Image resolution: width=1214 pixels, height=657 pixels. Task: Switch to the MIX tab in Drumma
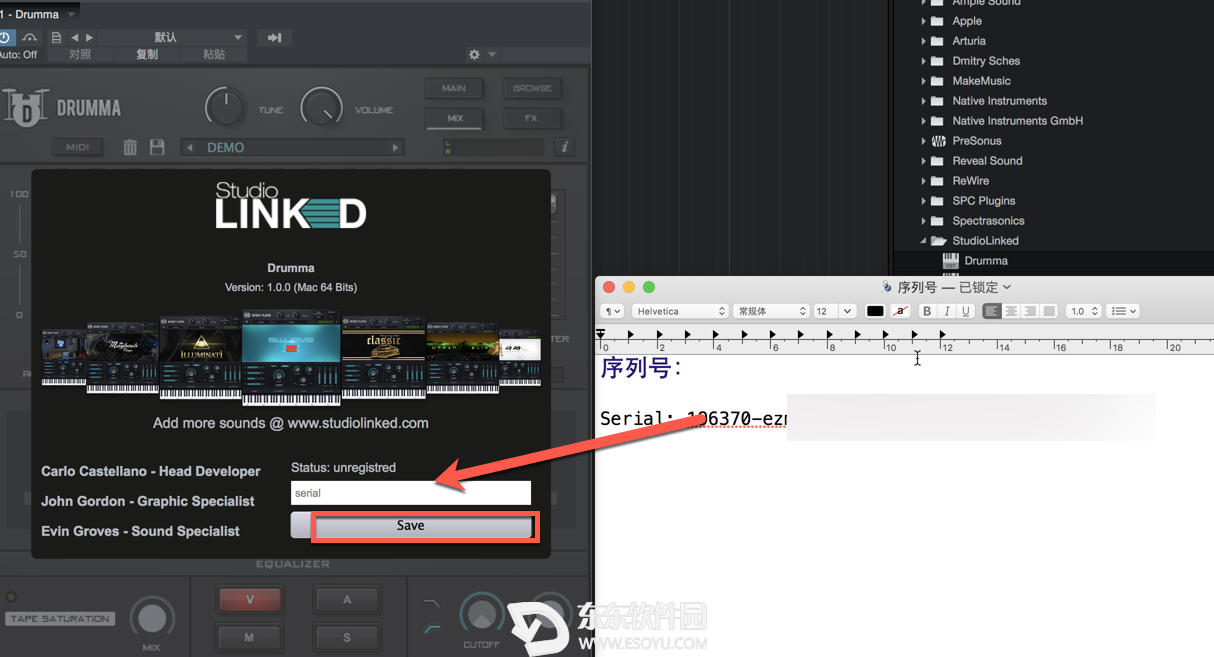tap(454, 118)
